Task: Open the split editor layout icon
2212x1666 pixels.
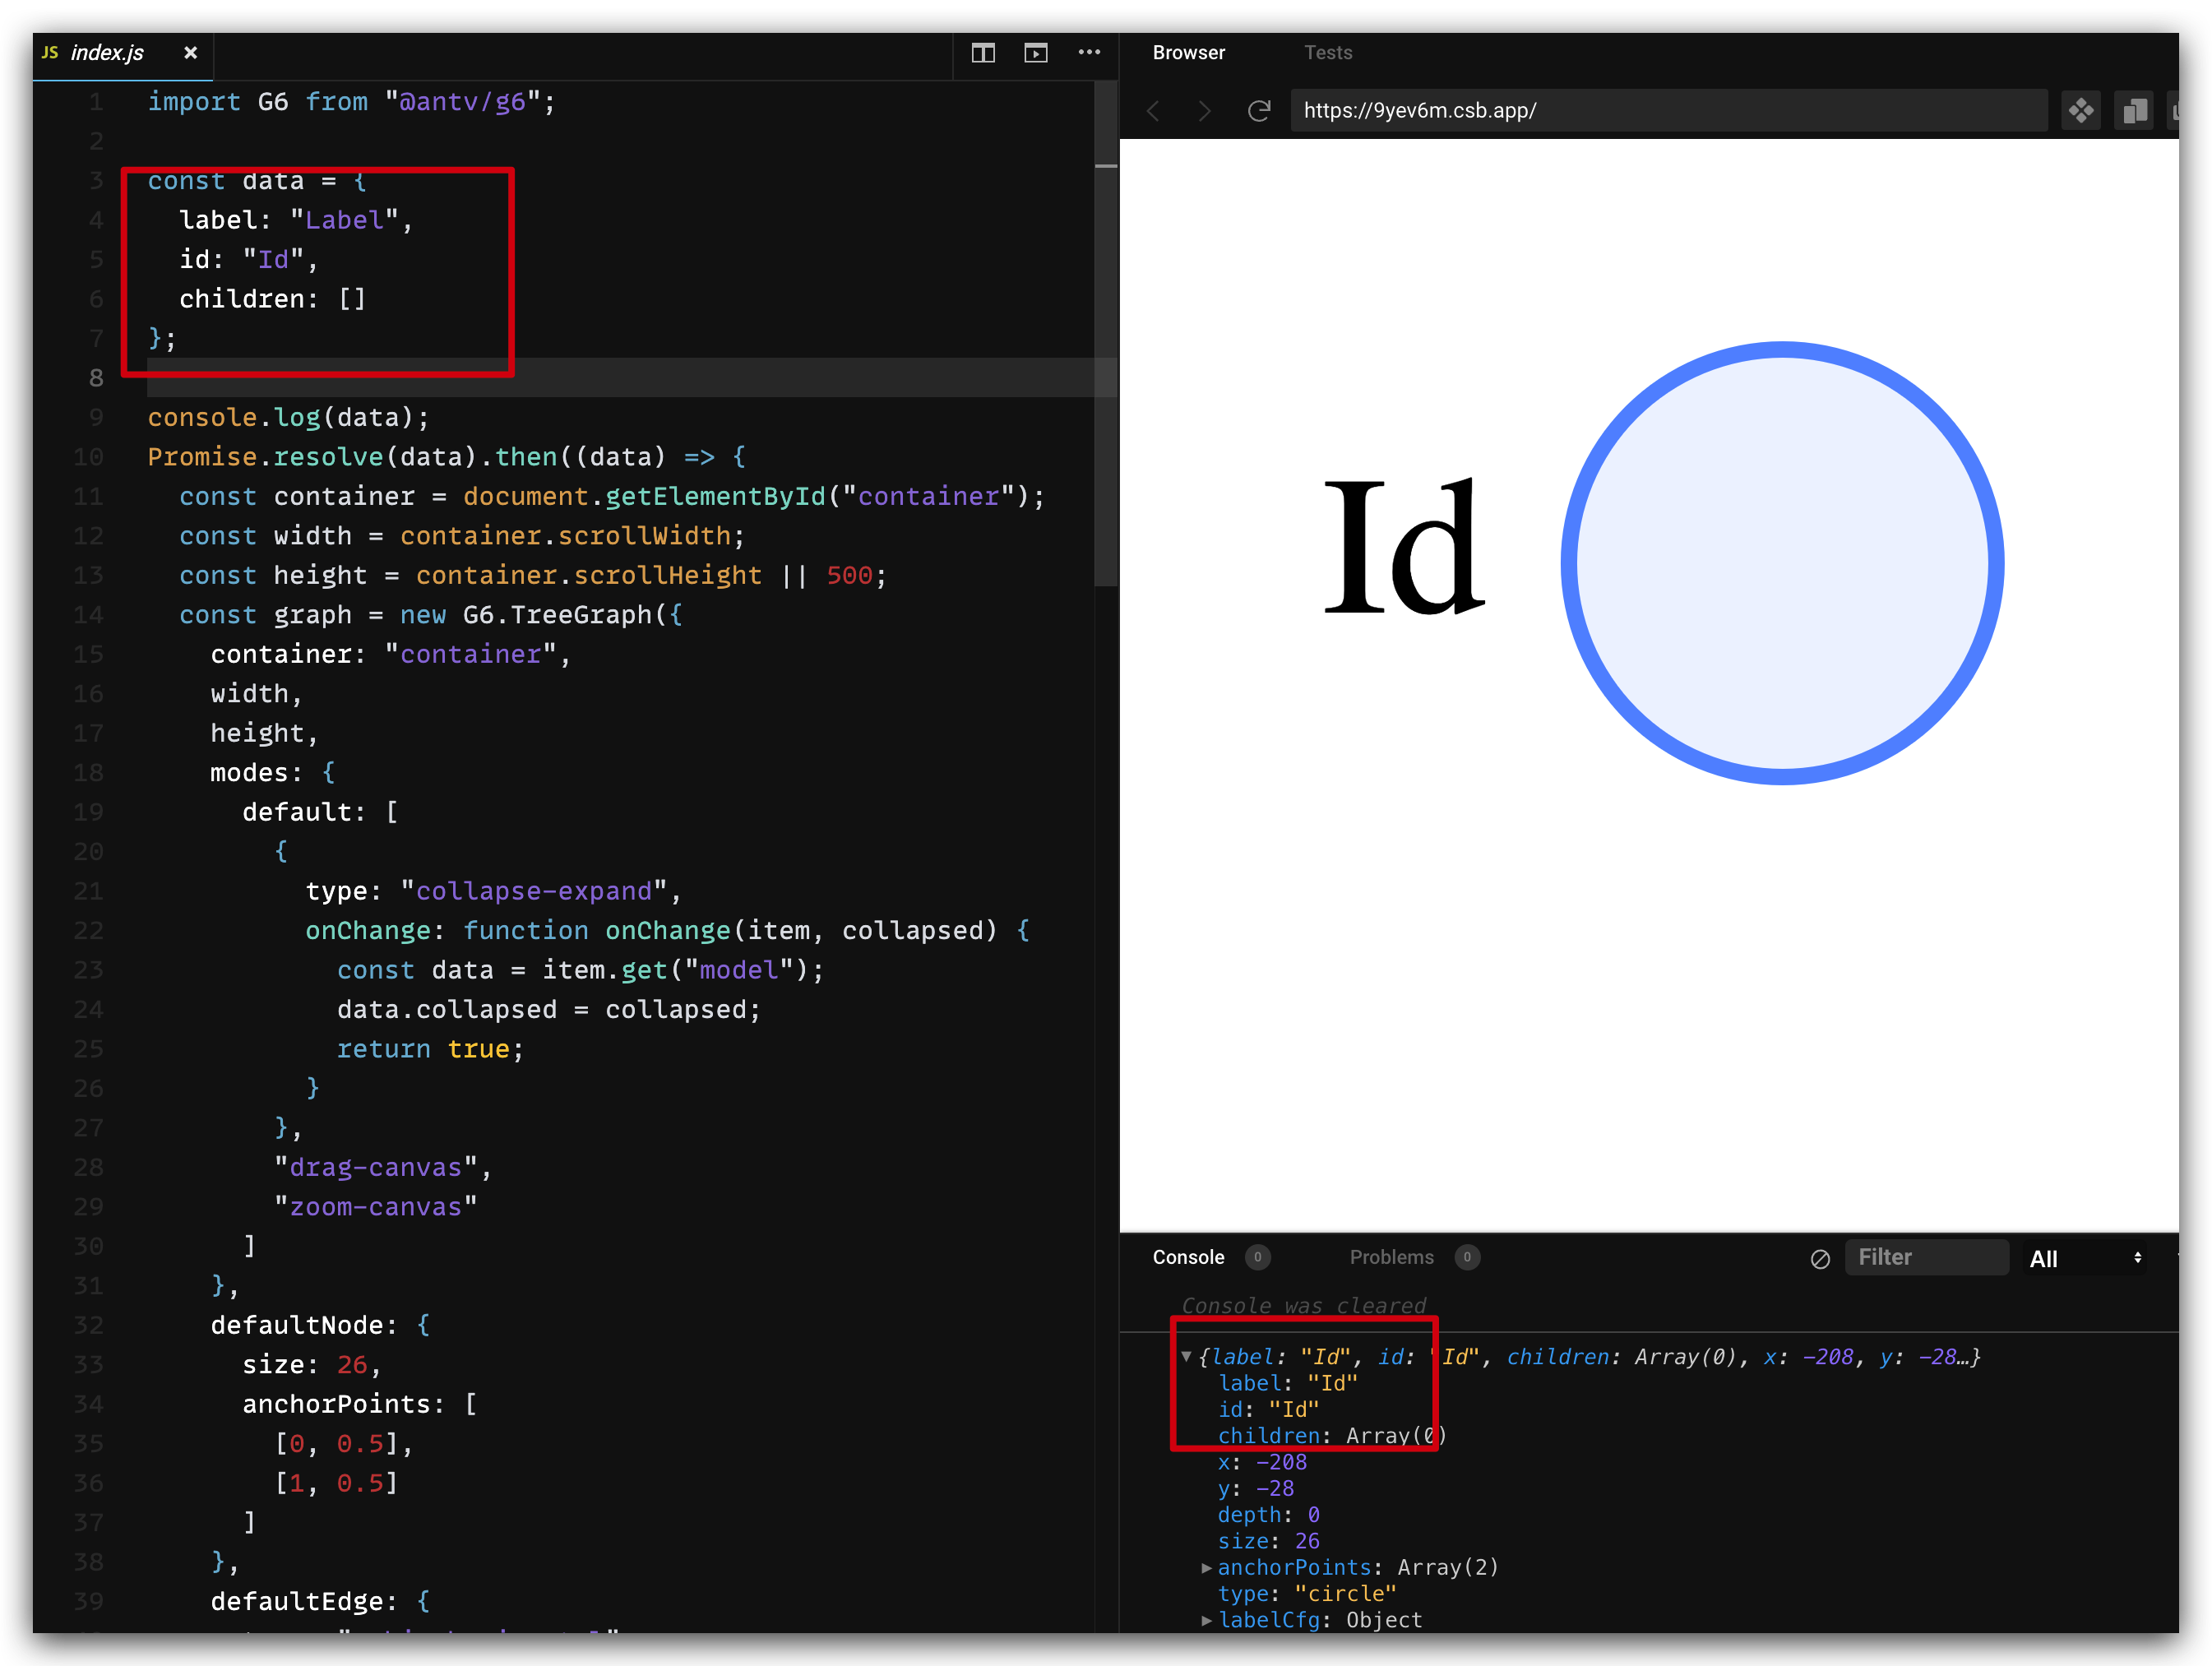Action: [983, 53]
